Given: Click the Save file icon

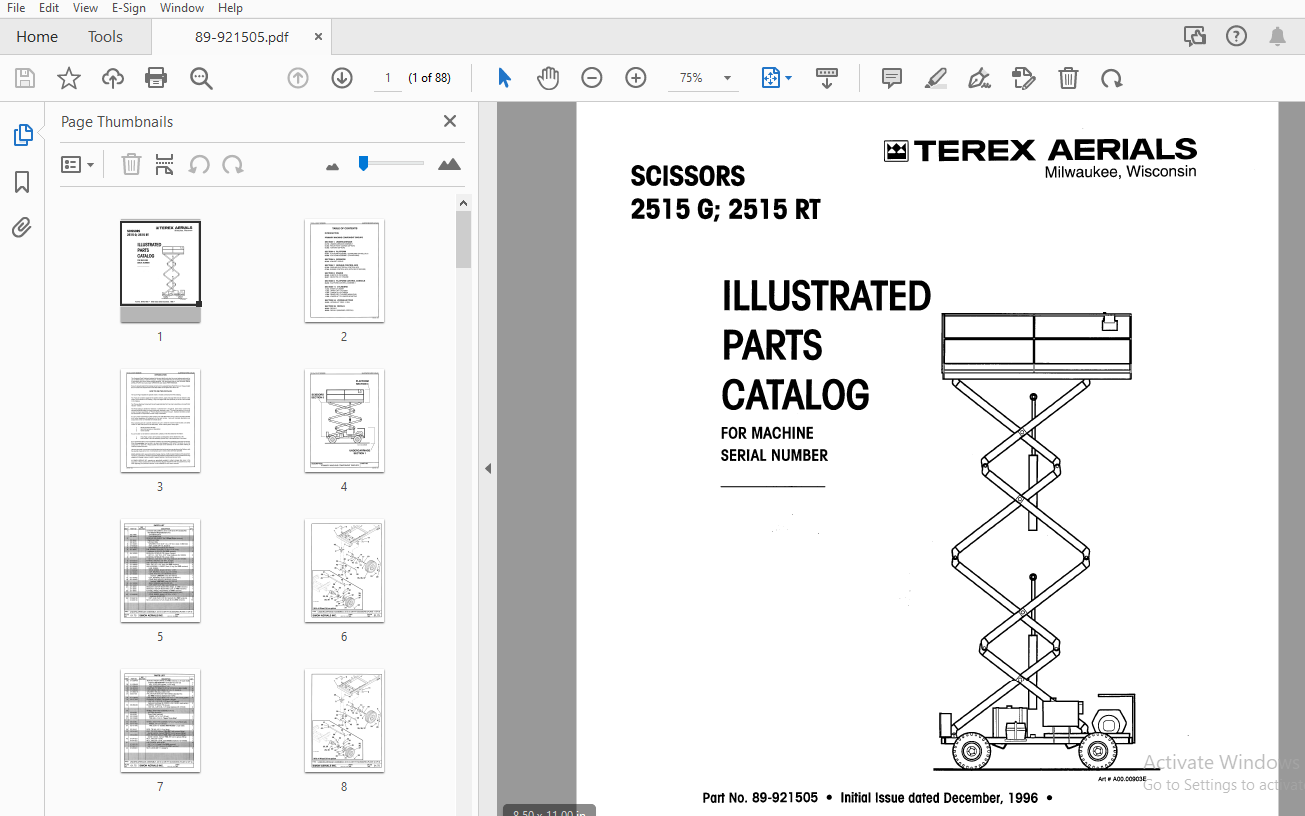Looking at the screenshot, I should tap(25, 78).
